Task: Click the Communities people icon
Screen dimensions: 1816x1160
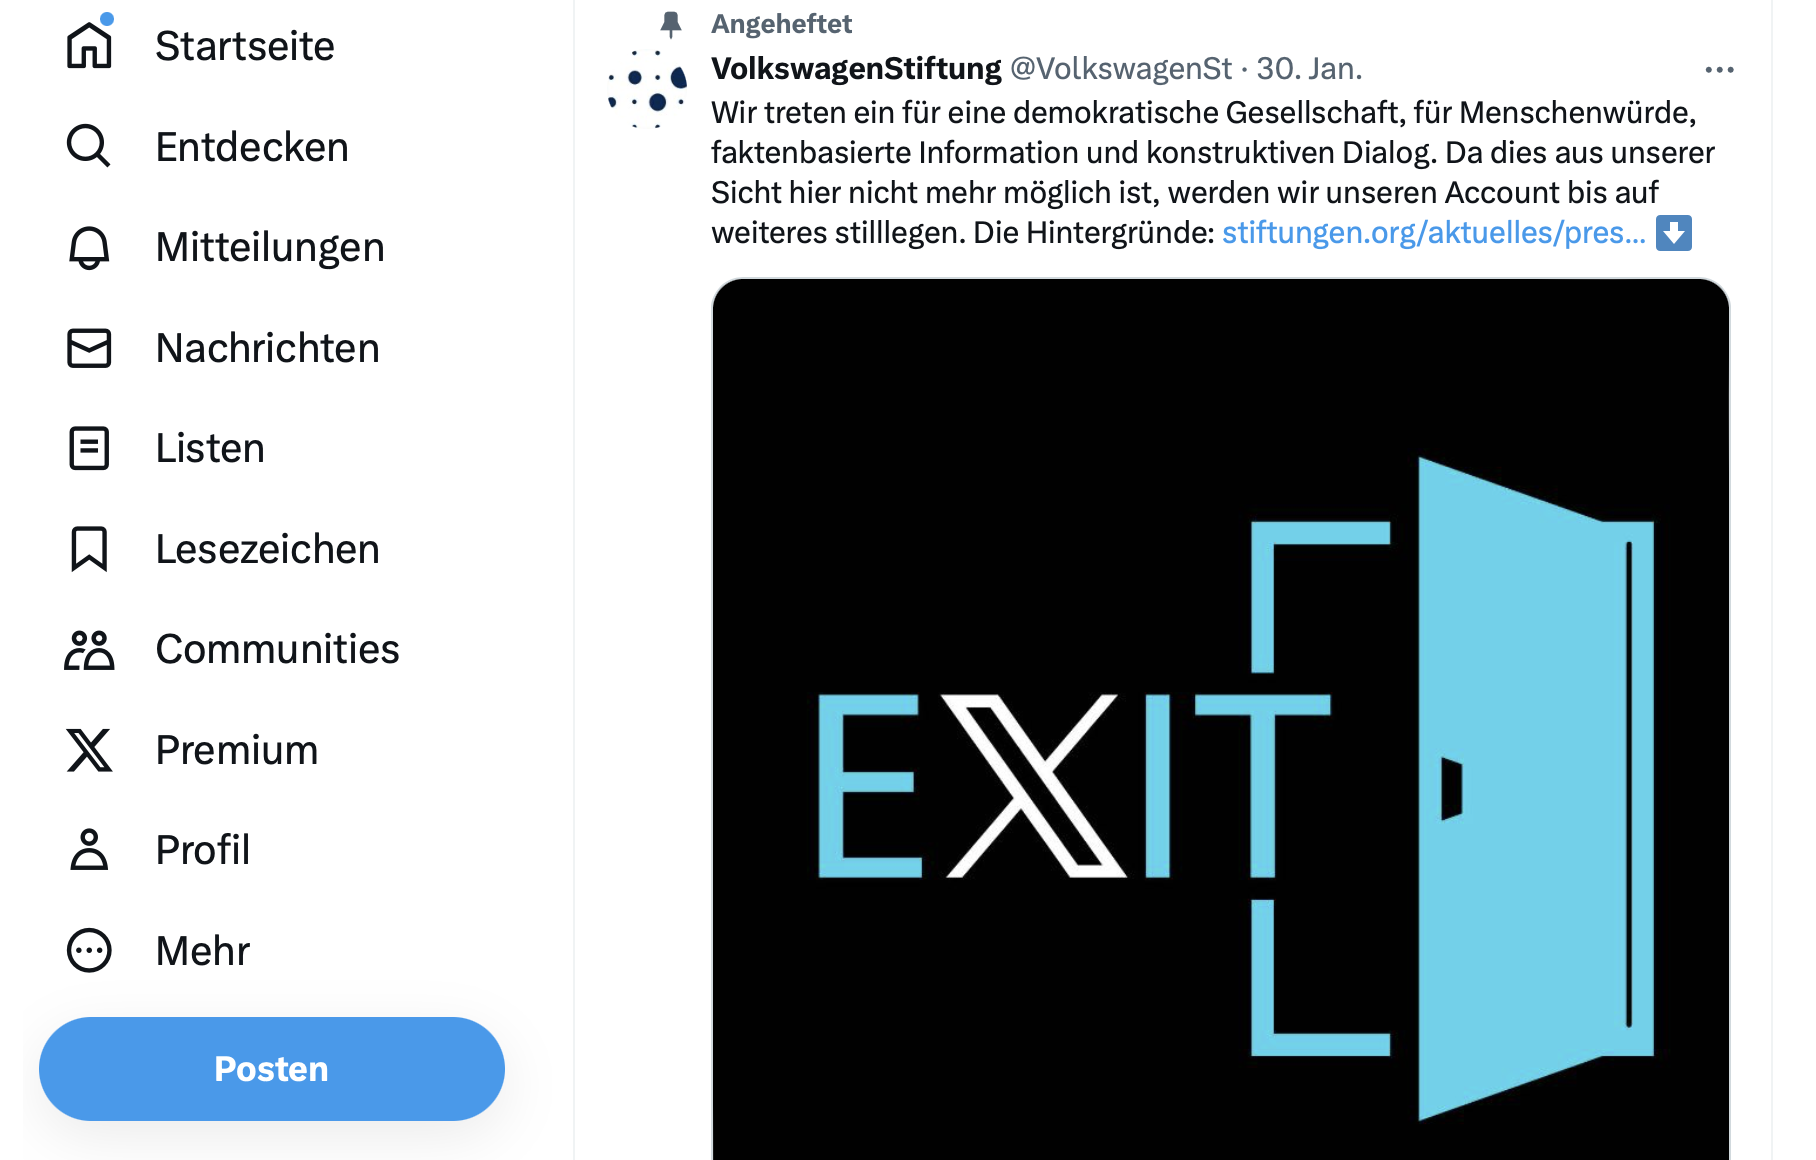Action: point(89,650)
